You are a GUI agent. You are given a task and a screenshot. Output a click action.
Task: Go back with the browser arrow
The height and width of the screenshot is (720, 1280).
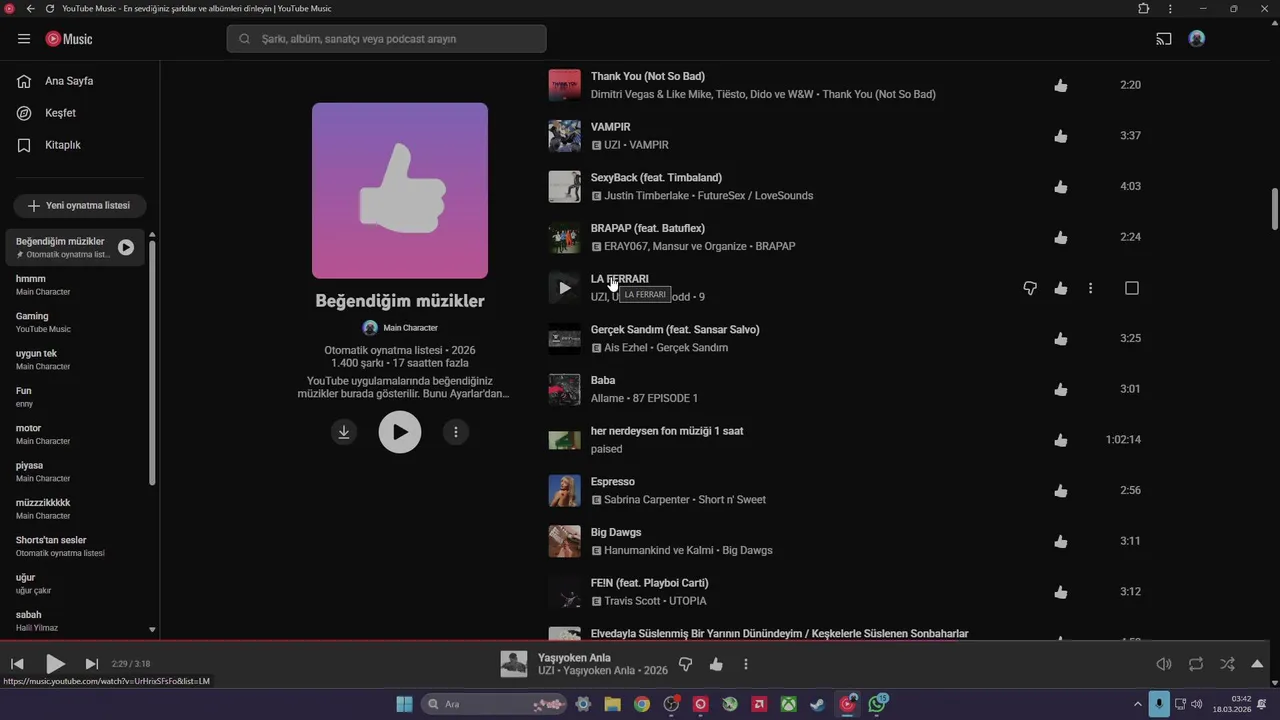(x=30, y=9)
